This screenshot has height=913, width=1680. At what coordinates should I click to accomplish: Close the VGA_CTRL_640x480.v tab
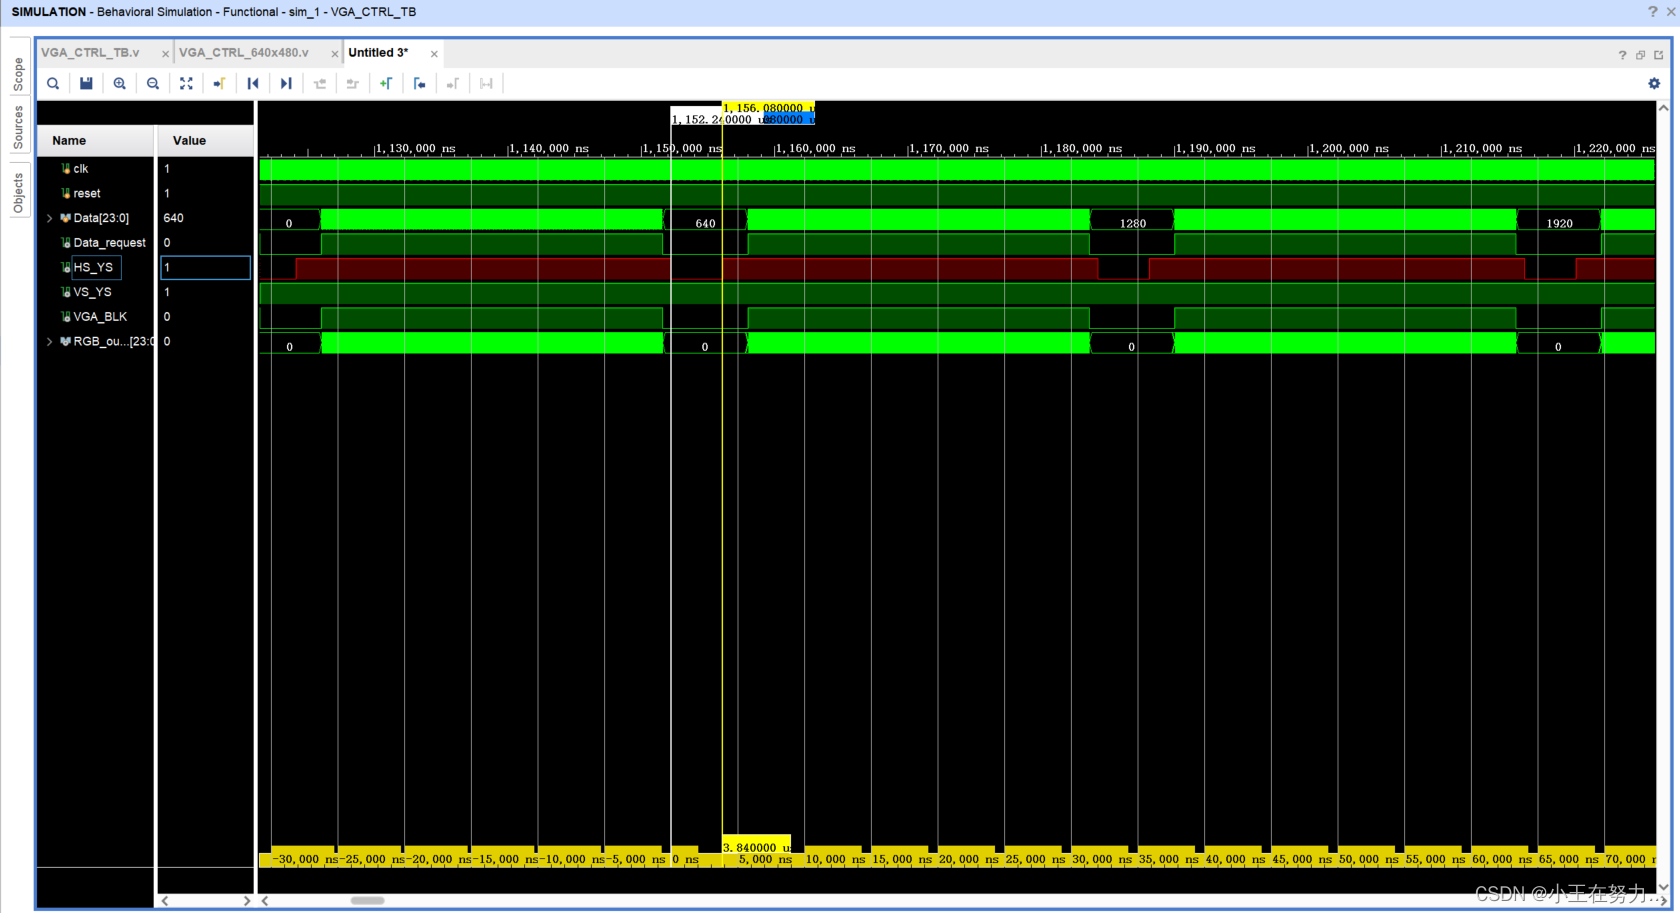(335, 54)
